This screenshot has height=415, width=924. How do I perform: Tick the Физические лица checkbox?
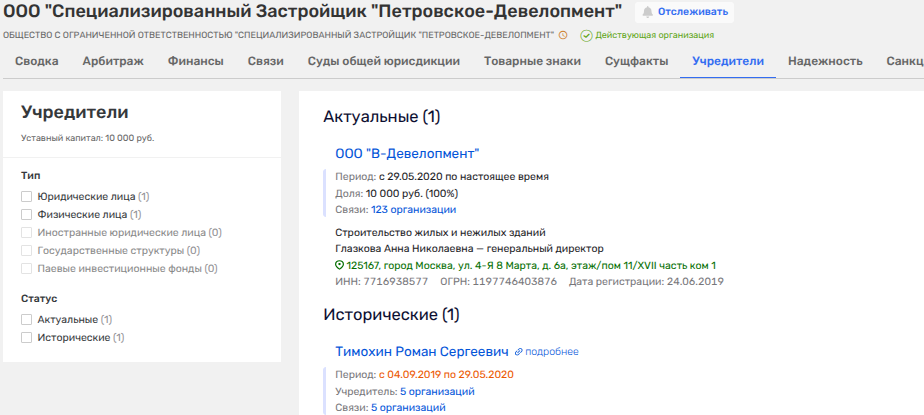pos(27,215)
